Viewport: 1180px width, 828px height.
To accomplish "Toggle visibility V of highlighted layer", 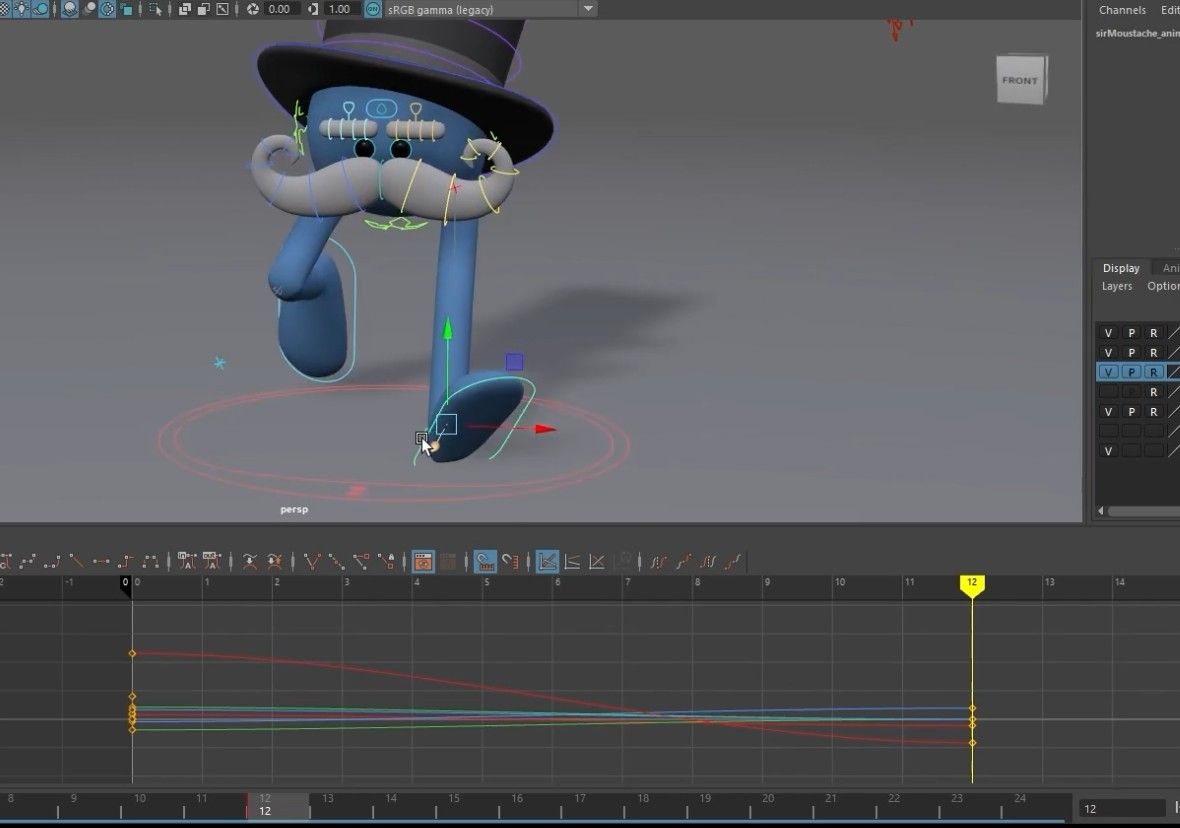I will (1108, 372).
